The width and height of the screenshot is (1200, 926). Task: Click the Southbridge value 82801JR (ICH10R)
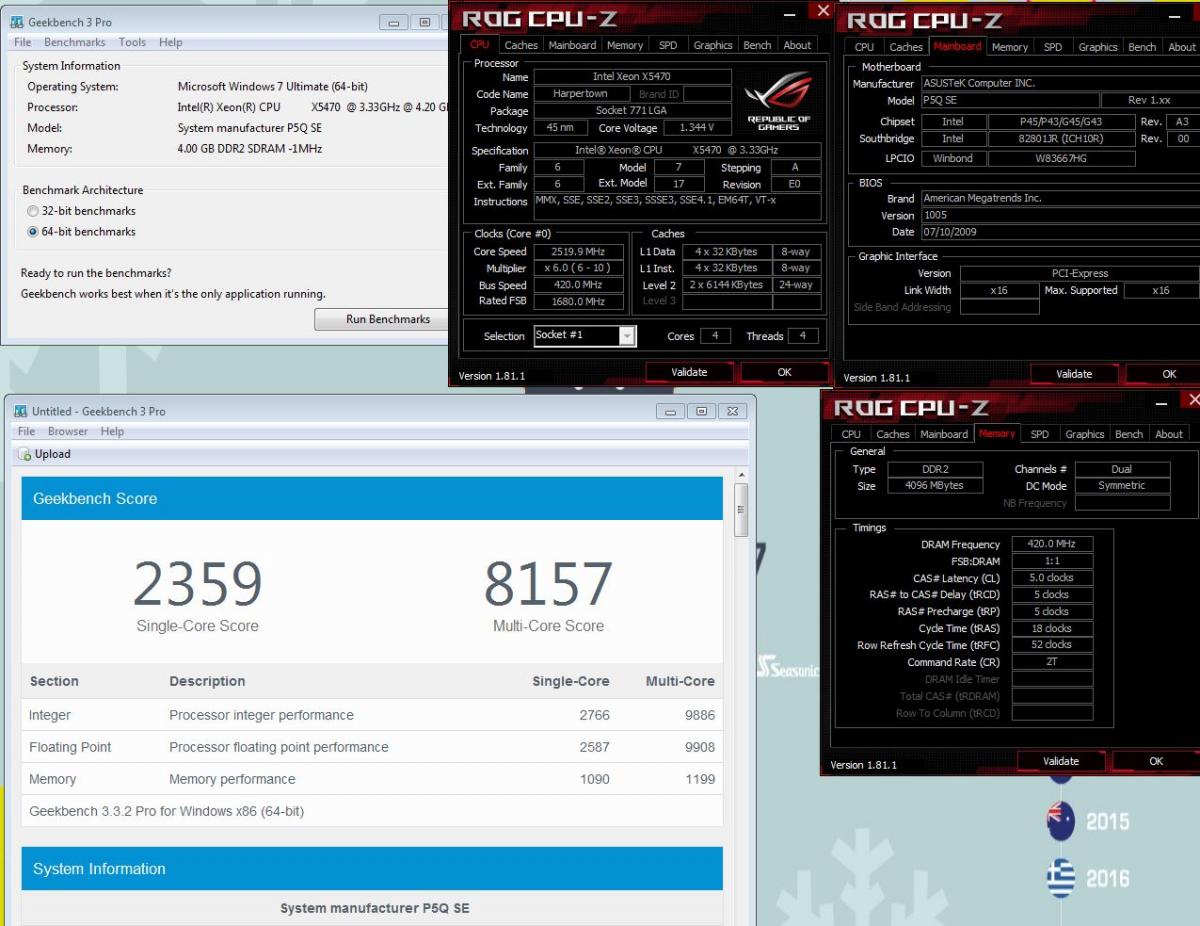[x=1062, y=139]
